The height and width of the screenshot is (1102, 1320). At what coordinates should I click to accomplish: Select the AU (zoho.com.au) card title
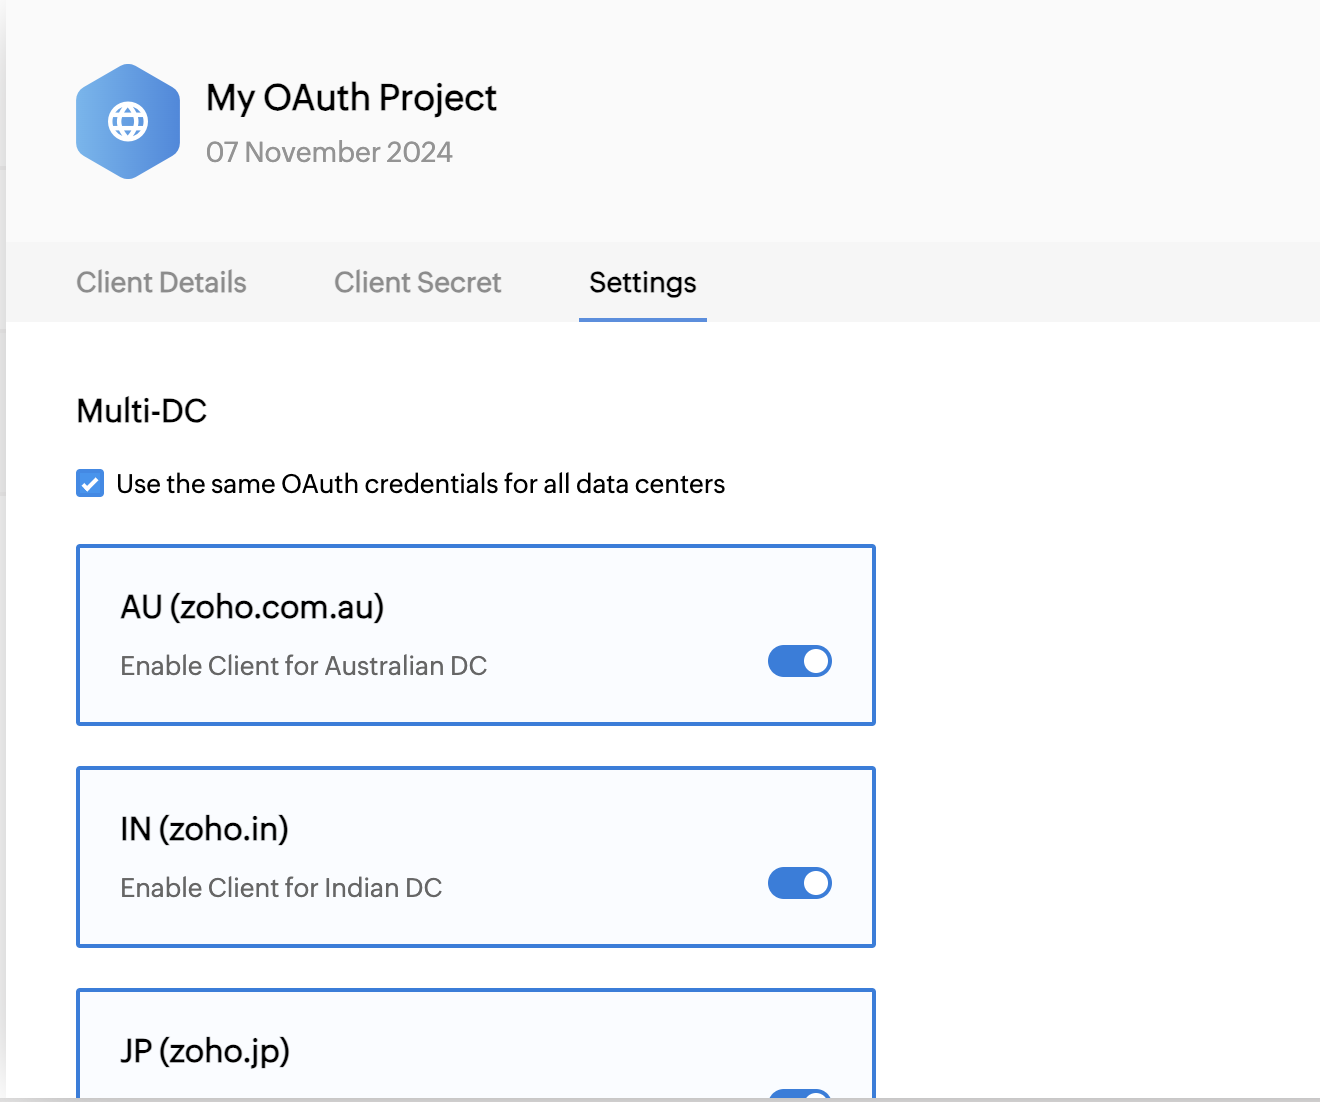252,607
